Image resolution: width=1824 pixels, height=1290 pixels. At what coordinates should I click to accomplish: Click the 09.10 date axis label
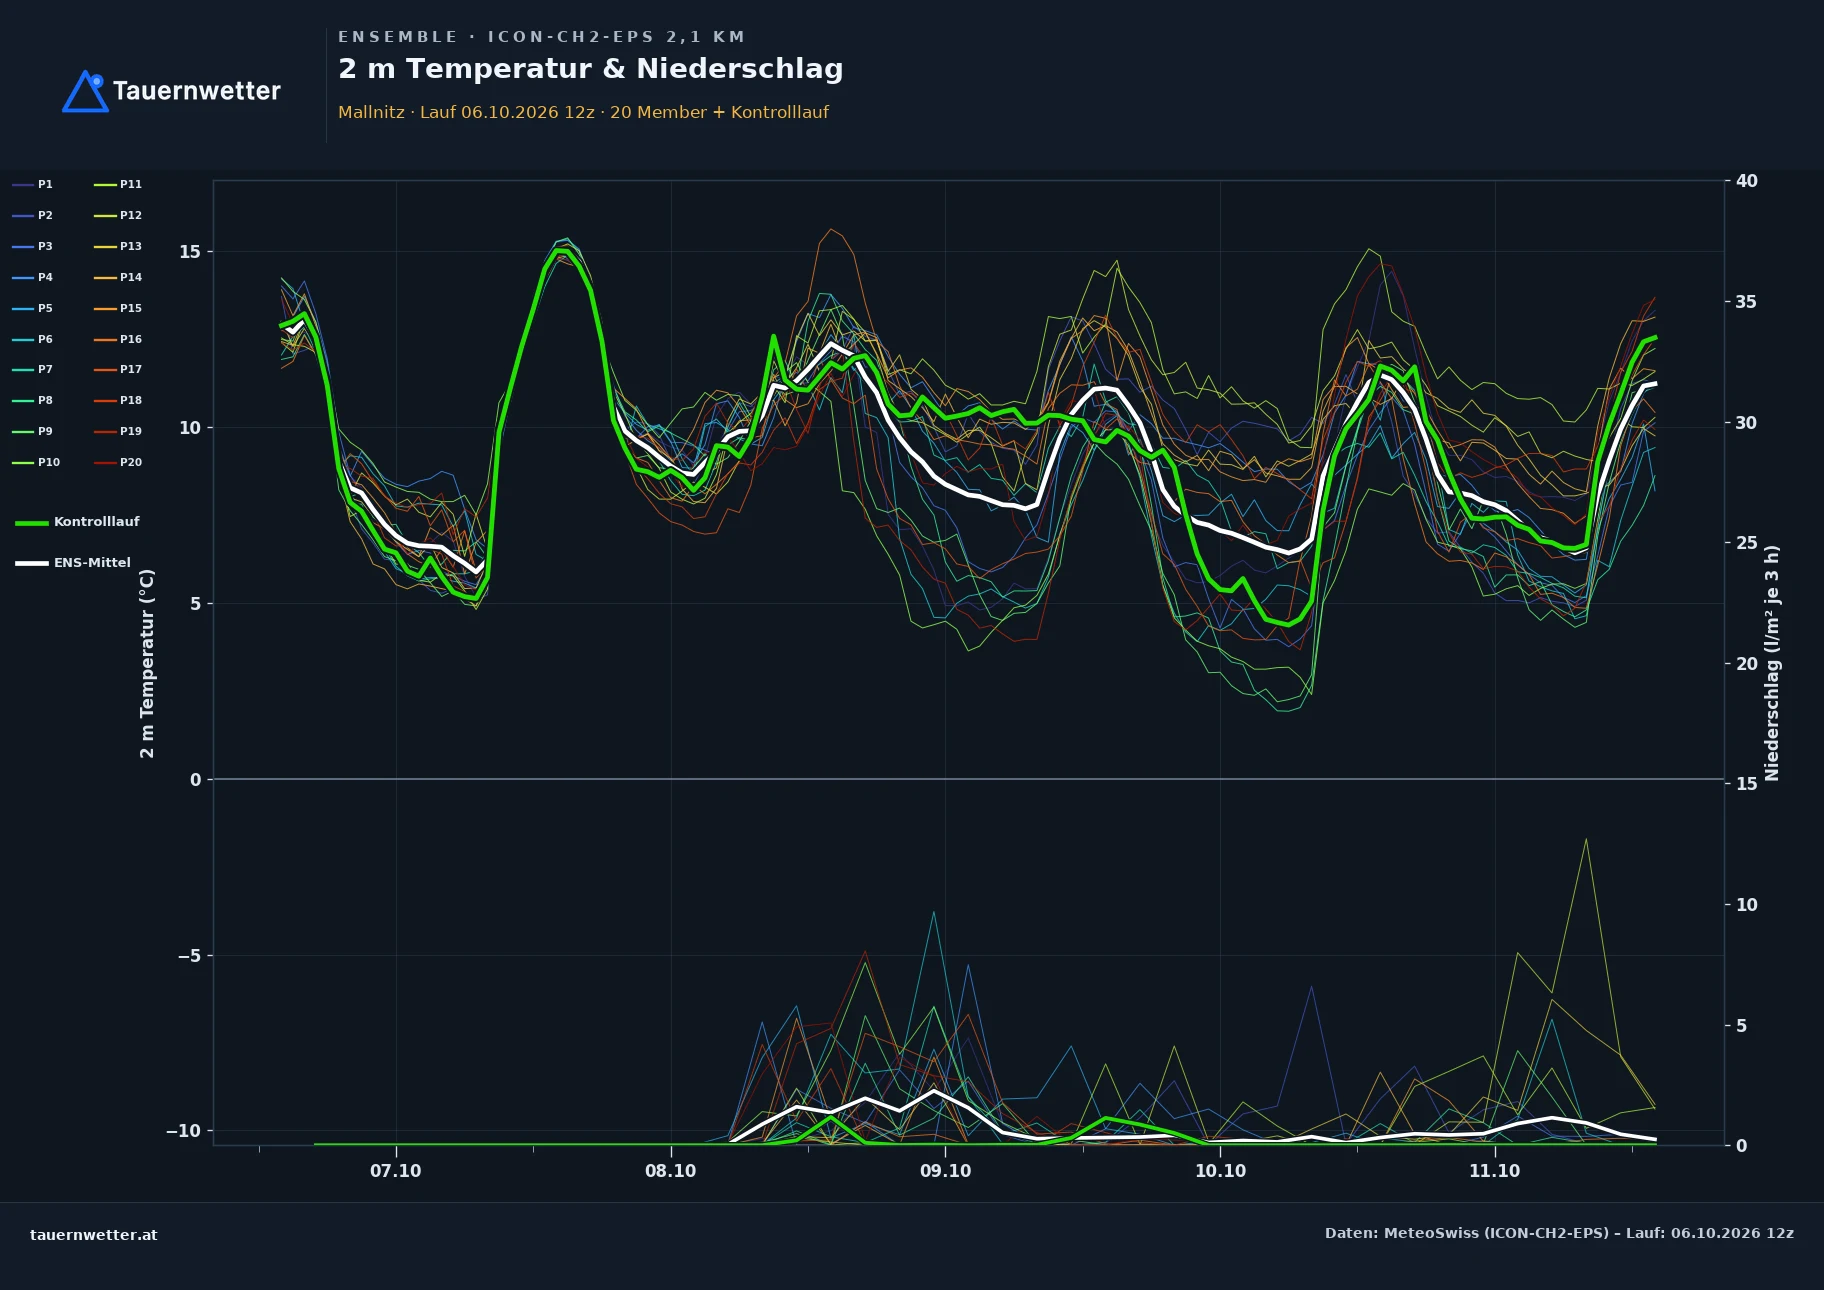(945, 1171)
